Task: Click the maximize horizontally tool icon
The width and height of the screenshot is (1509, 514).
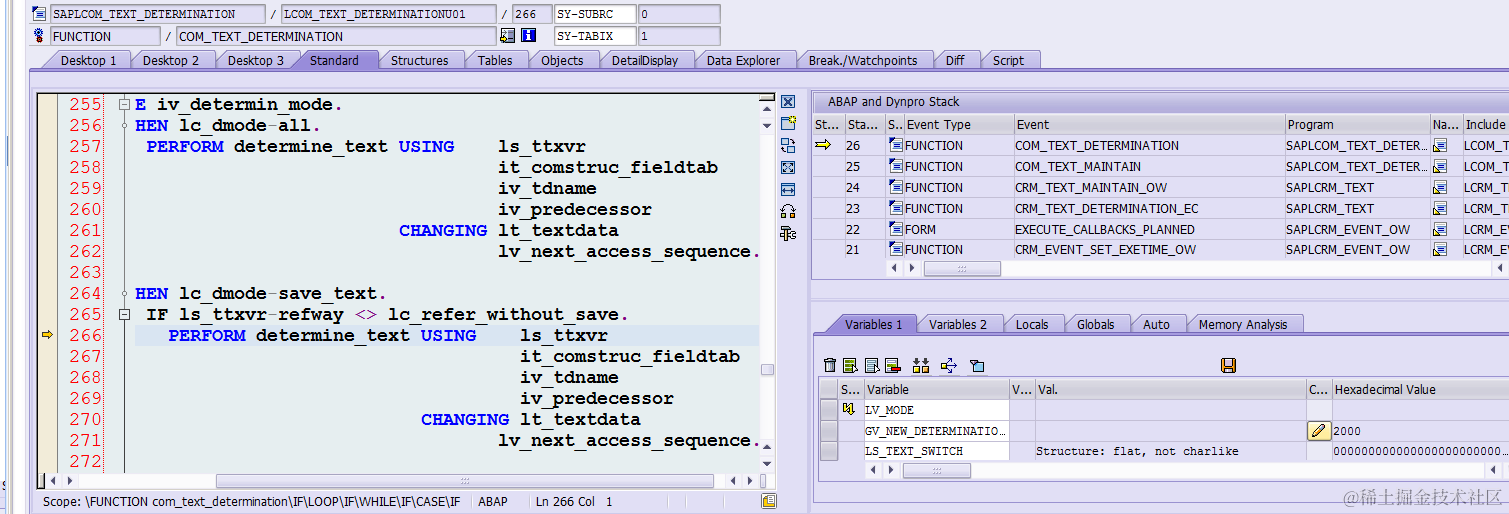Action: [788, 189]
